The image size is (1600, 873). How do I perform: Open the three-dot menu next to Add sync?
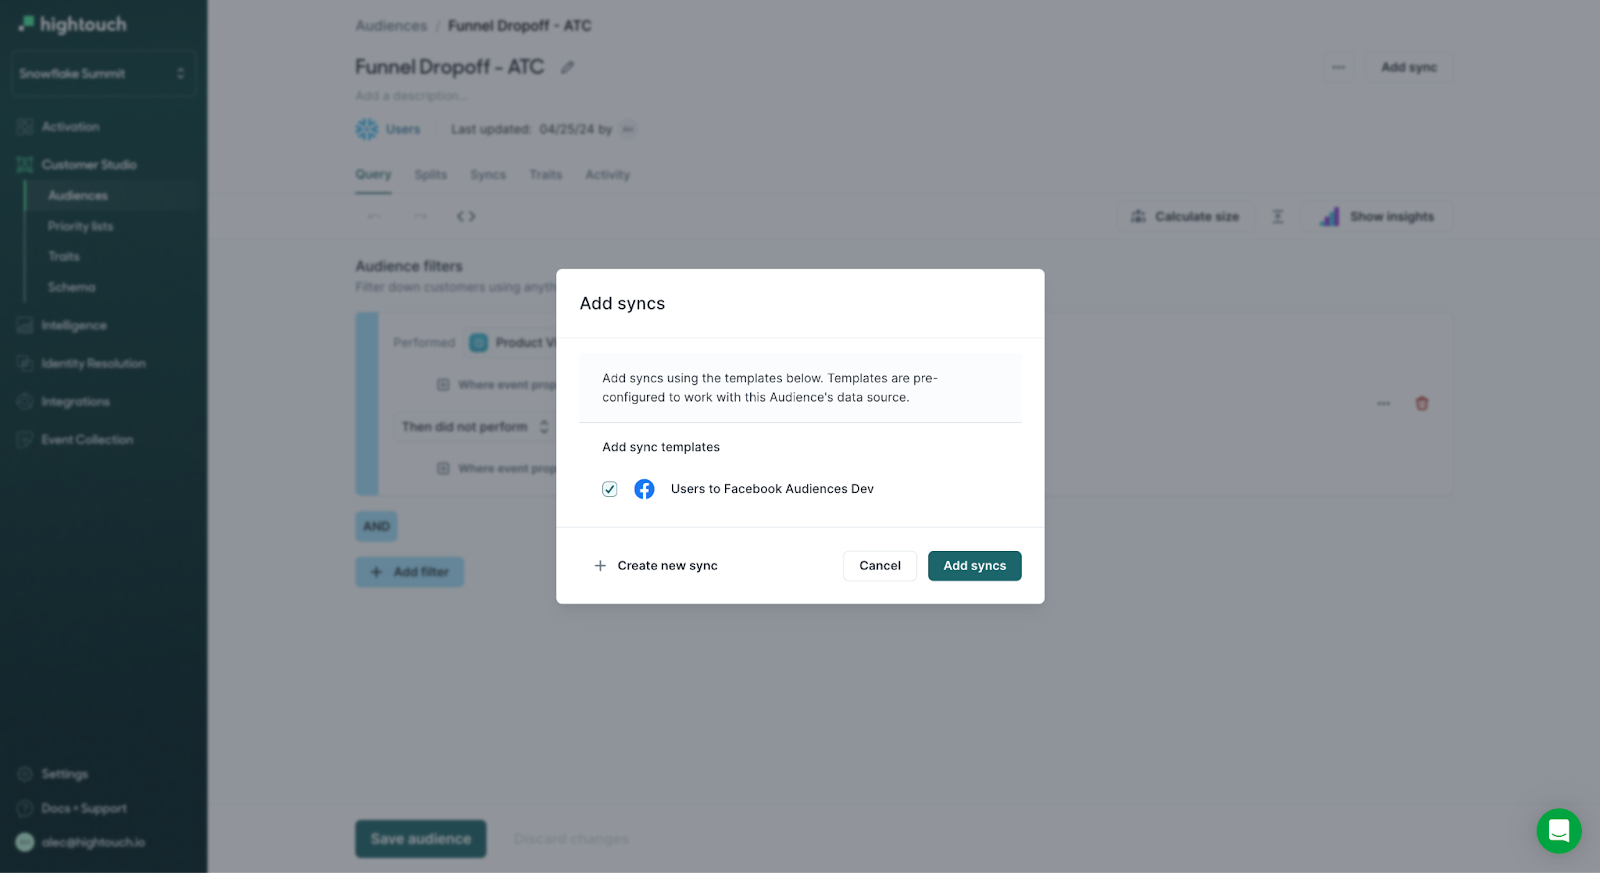click(1338, 67)
